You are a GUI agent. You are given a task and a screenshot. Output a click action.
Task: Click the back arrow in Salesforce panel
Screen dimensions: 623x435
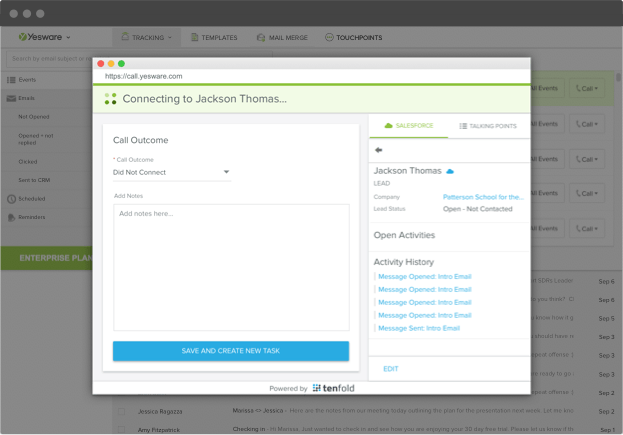379,150
